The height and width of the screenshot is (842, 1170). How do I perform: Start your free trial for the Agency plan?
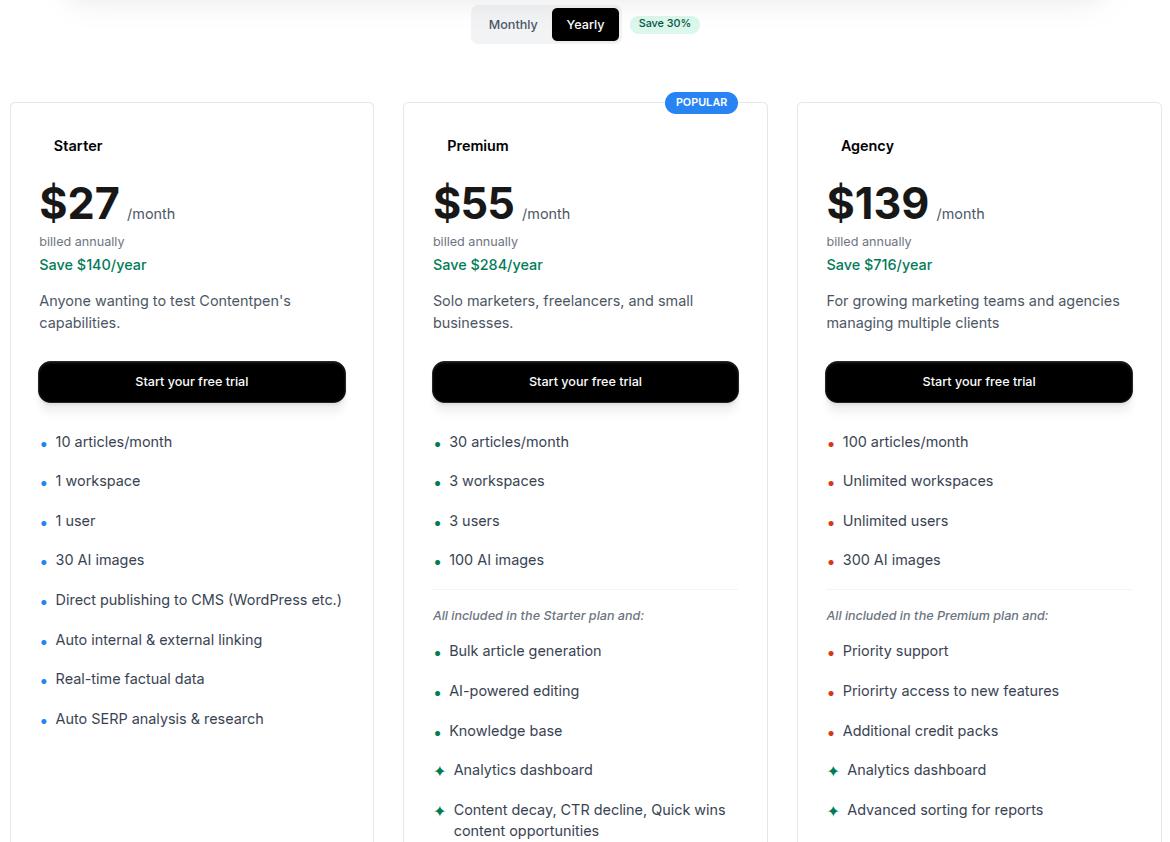pos(978,382)
